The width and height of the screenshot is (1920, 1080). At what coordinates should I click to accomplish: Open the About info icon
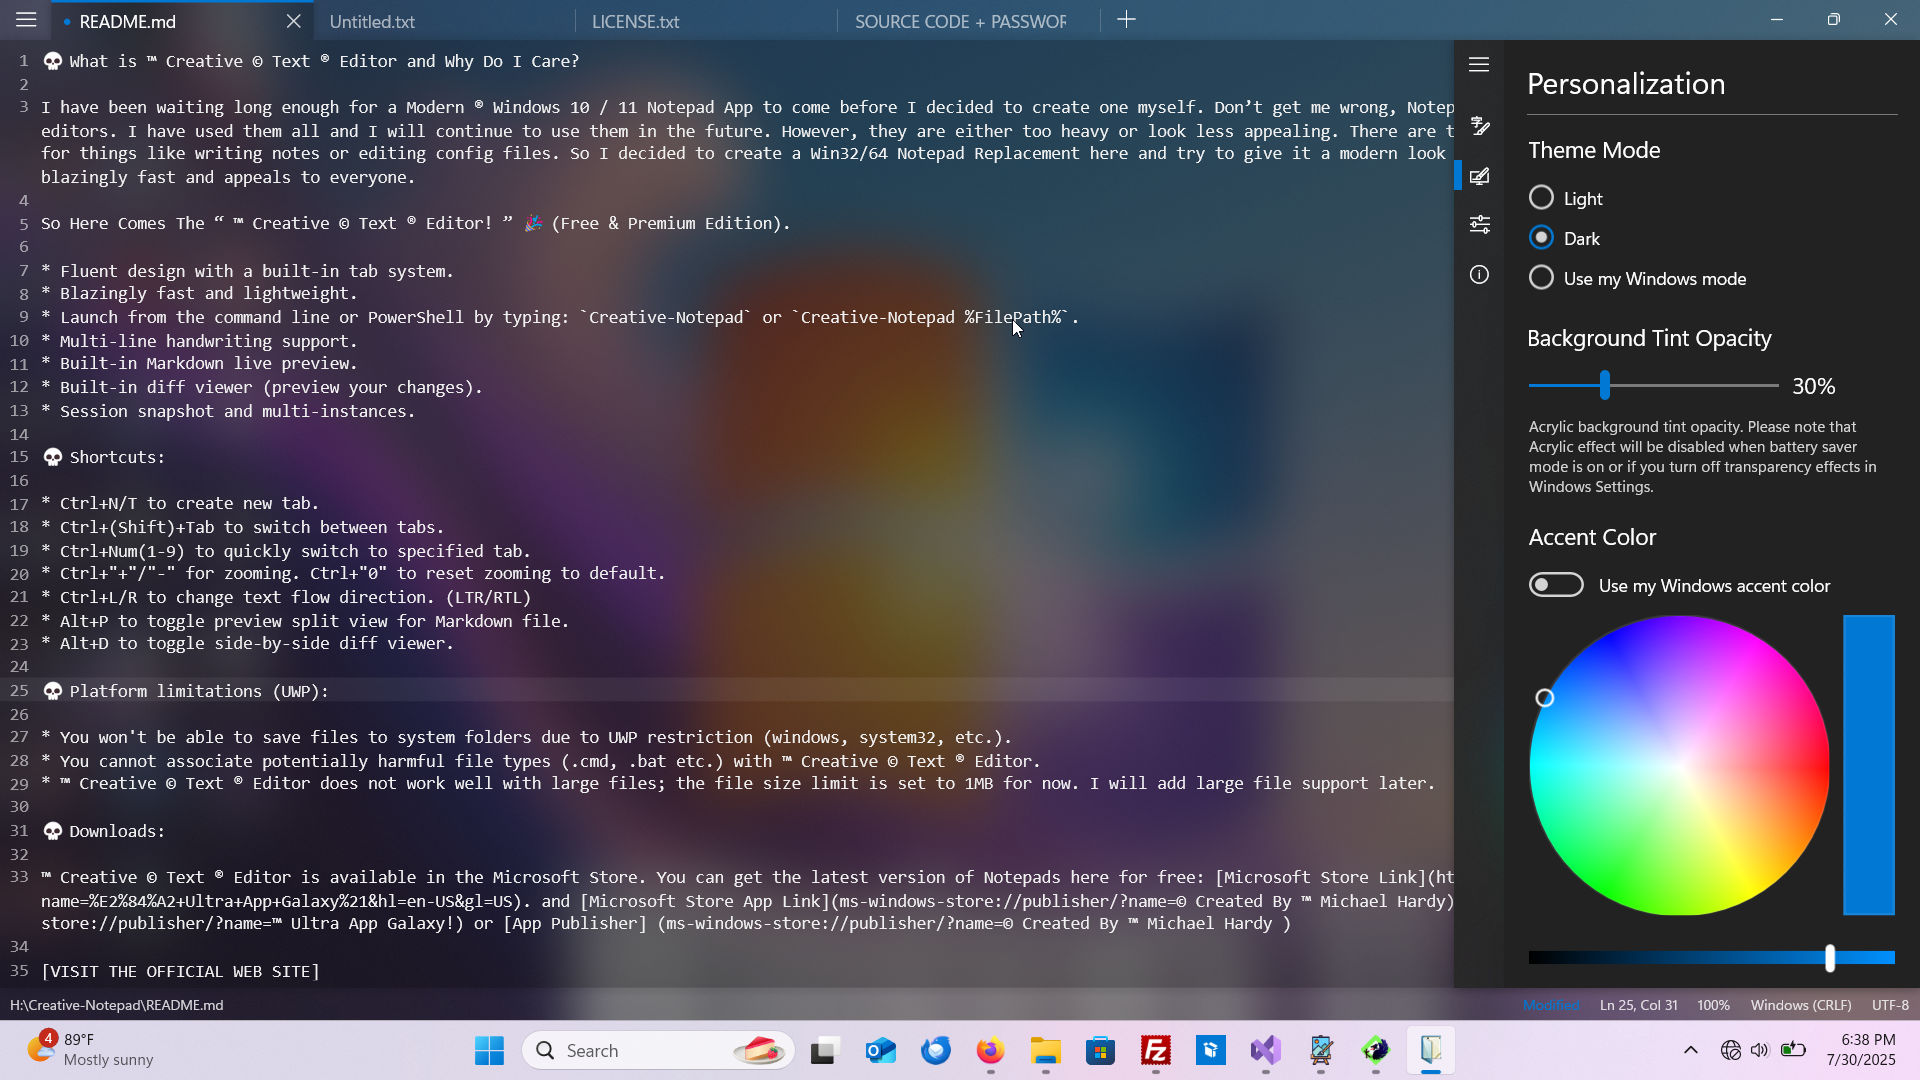point(1480,275)
